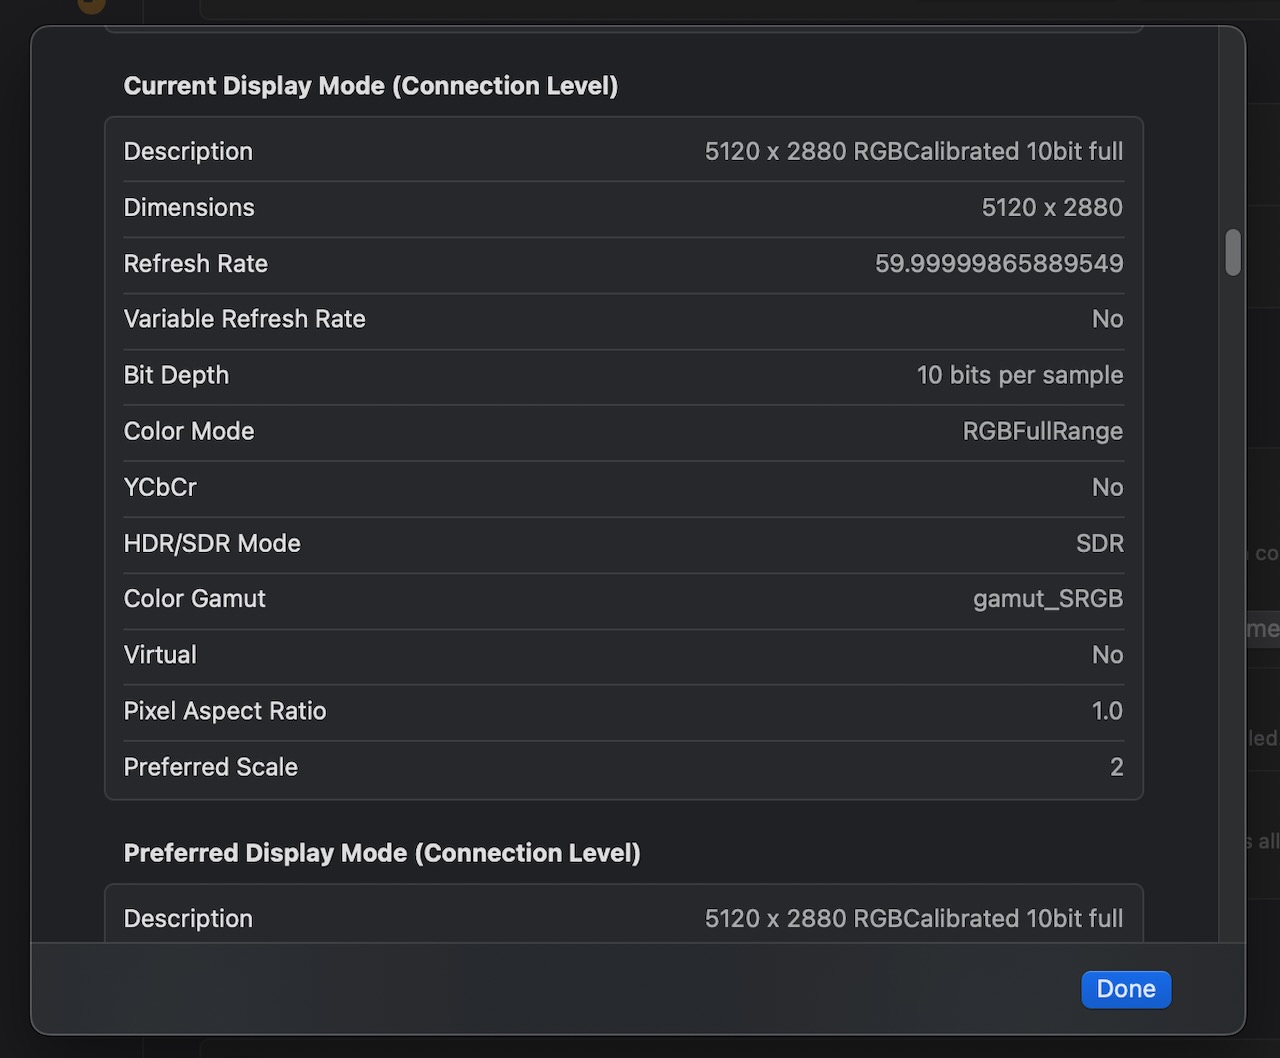
Task: Click the Current Display Mode heading
Action: [370, 86]
